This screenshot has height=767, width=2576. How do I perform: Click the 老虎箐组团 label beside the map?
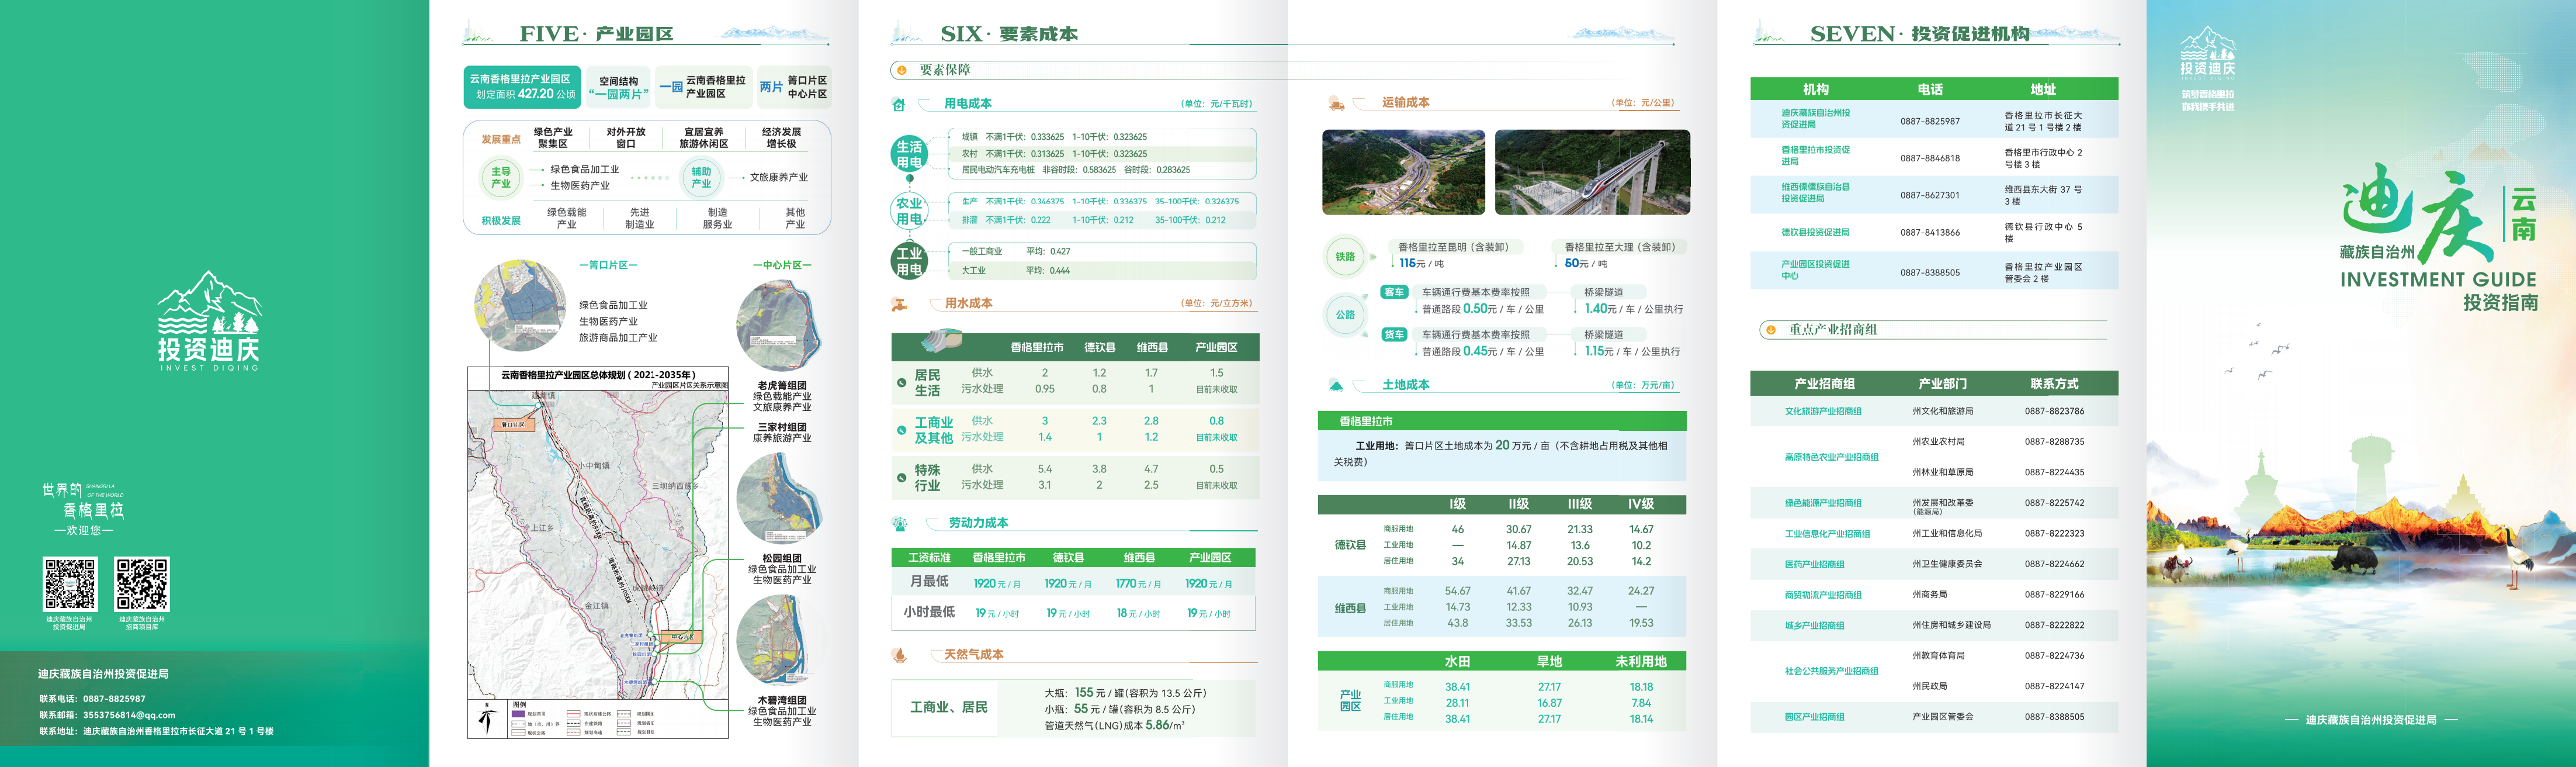(x=782, y=385)
